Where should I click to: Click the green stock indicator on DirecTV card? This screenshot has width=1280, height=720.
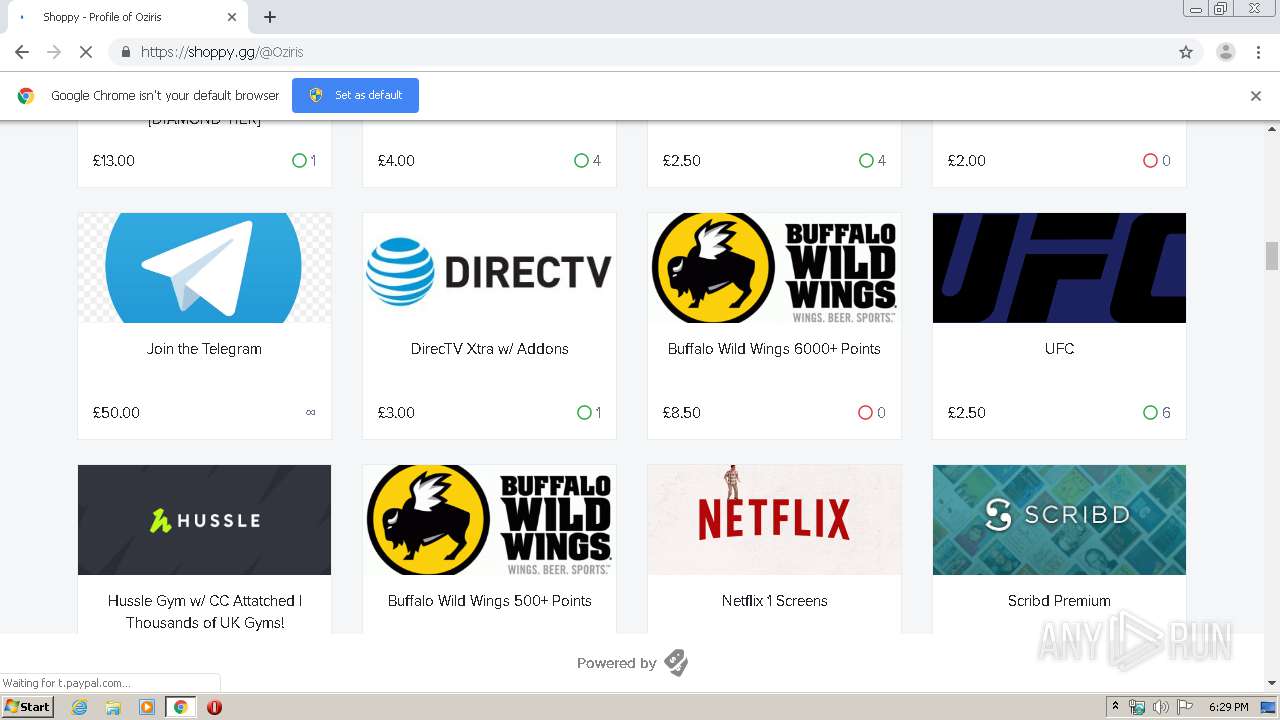point(584,413)
